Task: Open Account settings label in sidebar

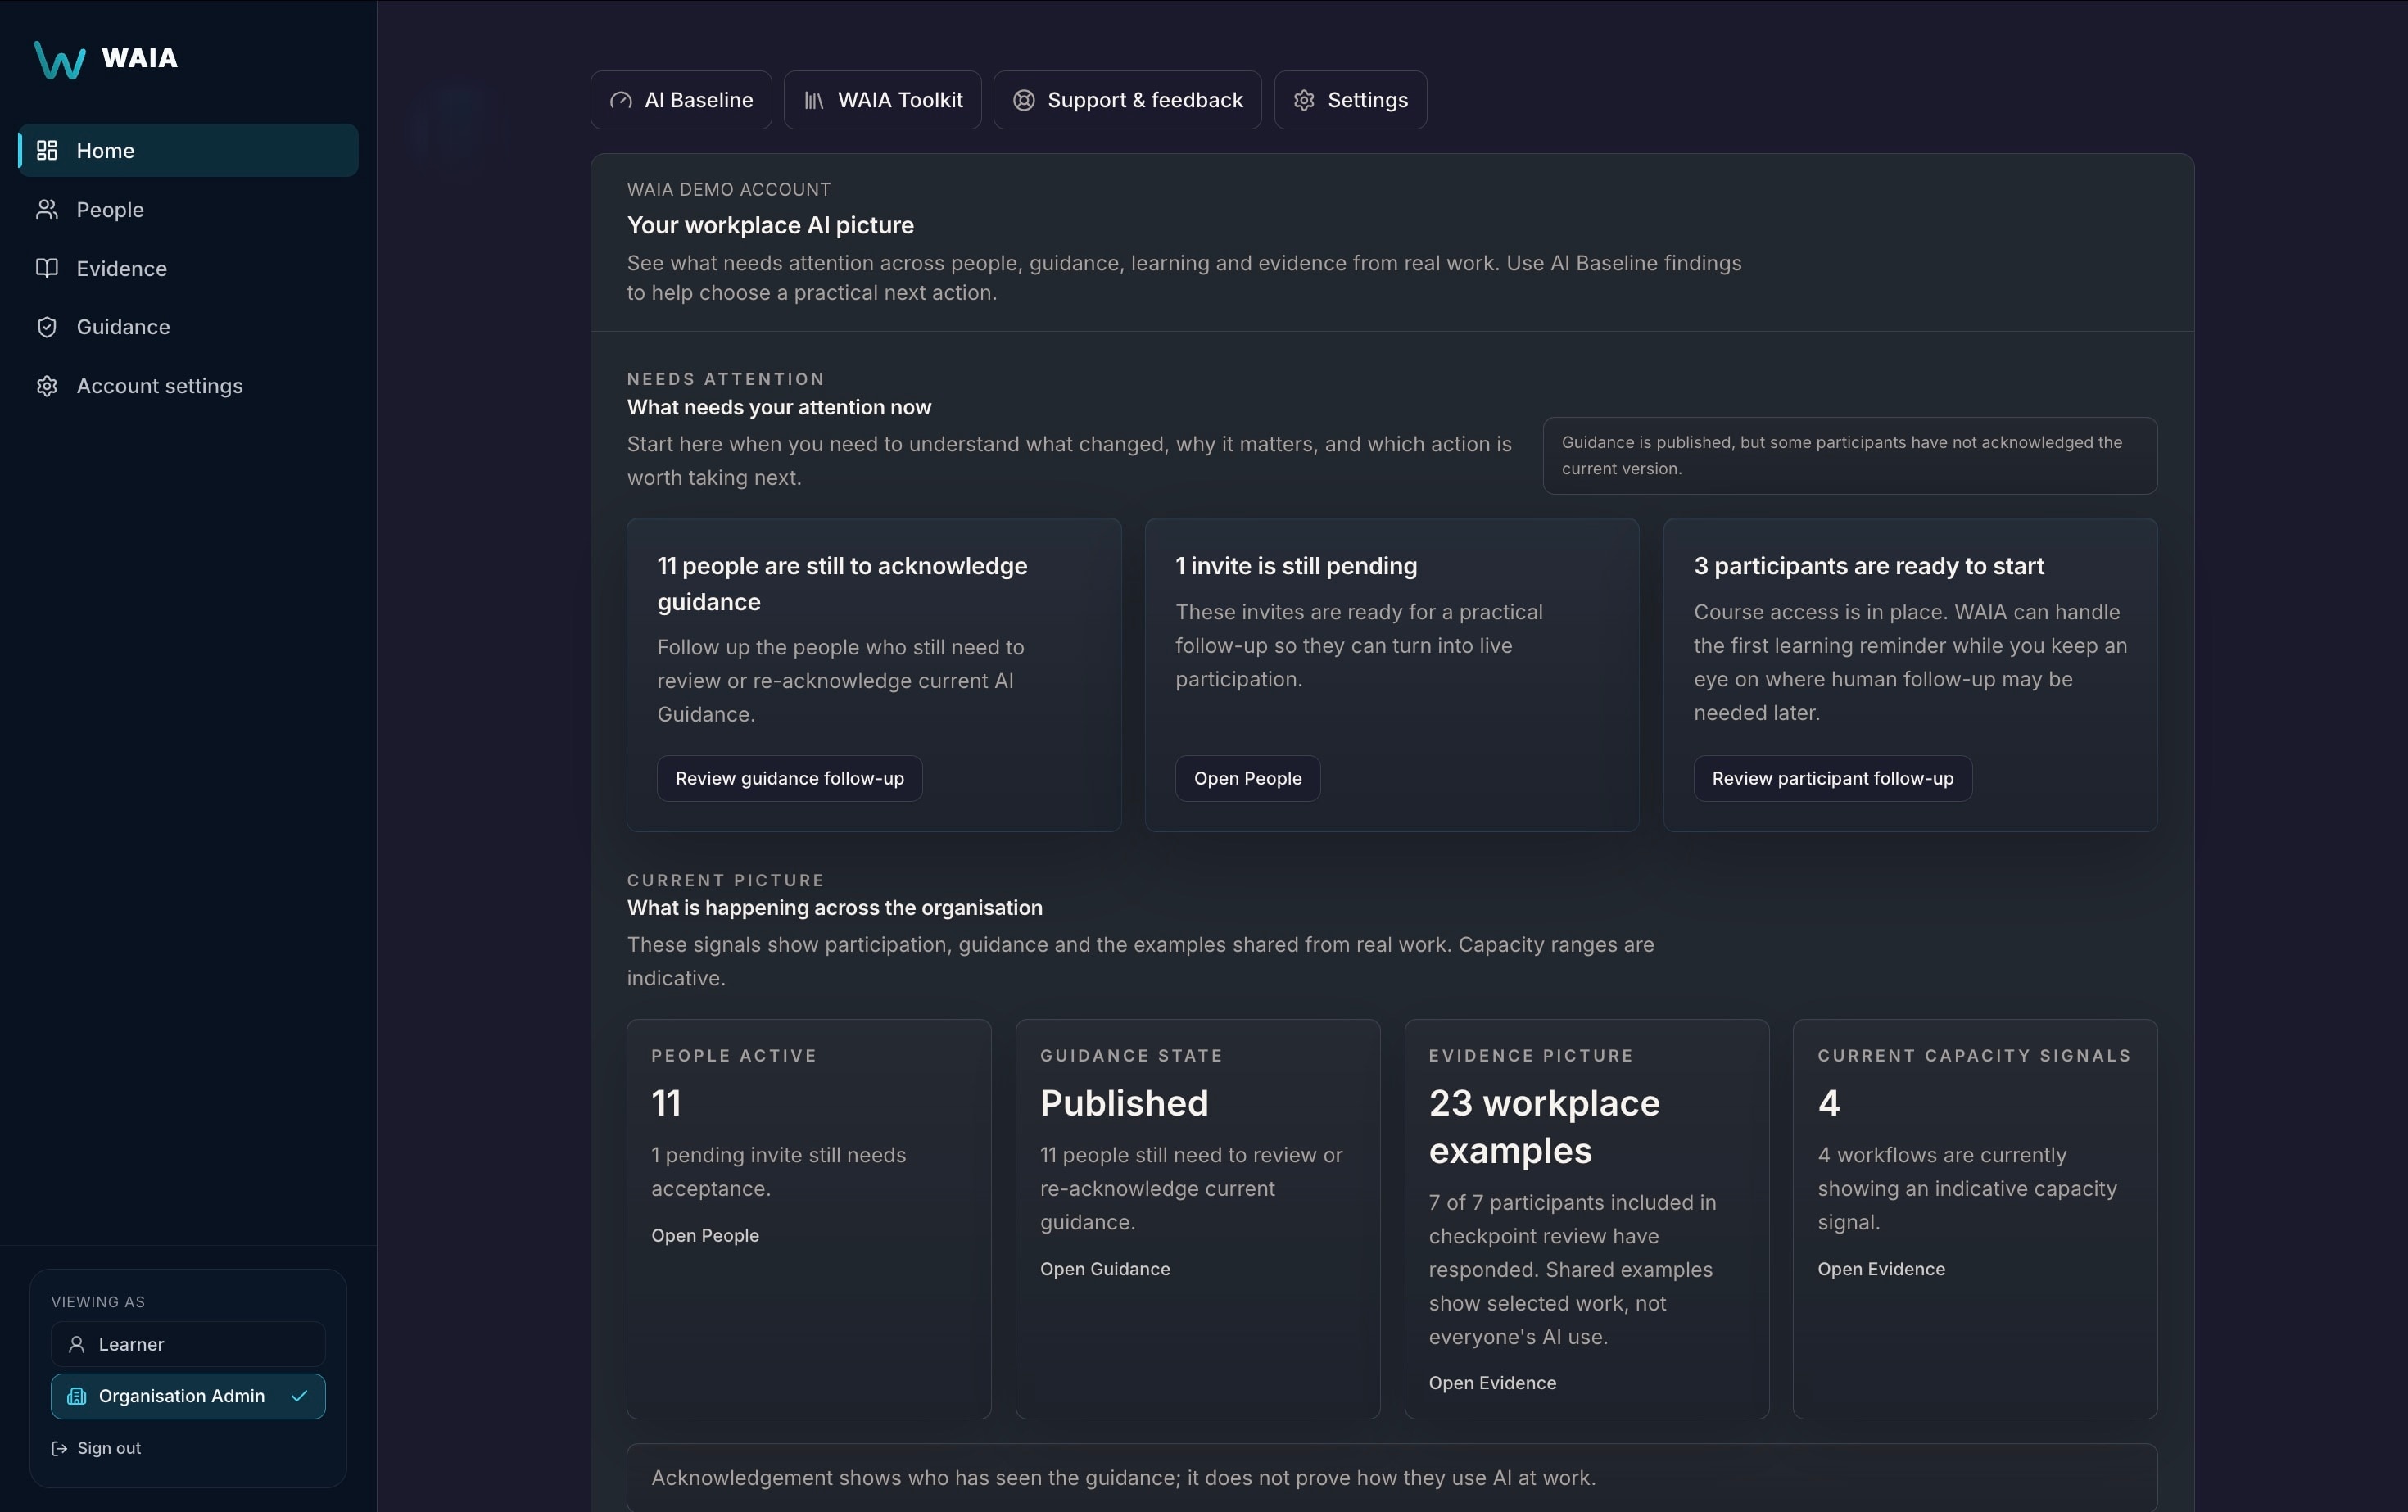Action: click(160, 386)
